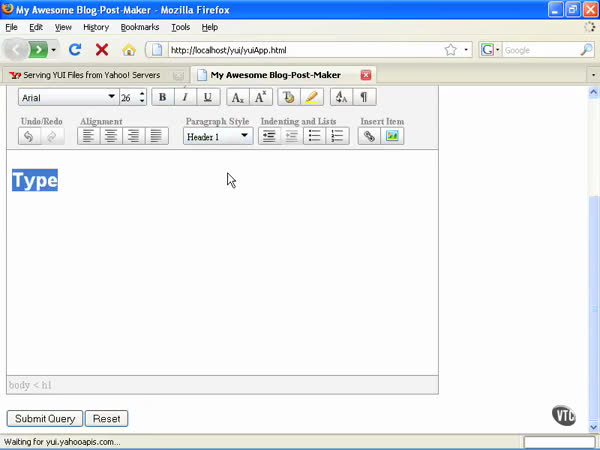Toggle italic text formatting

tap(185, 97)
